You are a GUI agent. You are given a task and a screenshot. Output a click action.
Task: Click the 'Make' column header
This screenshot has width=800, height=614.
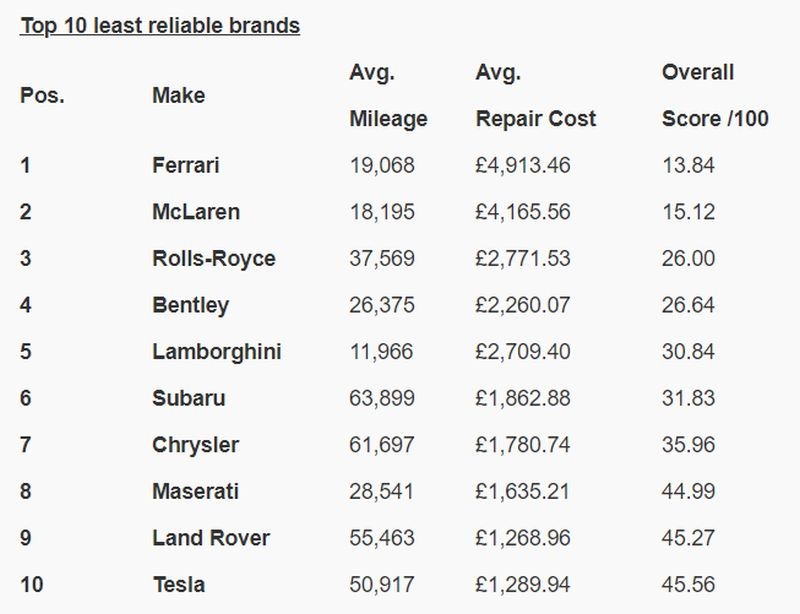coord(178,96)
